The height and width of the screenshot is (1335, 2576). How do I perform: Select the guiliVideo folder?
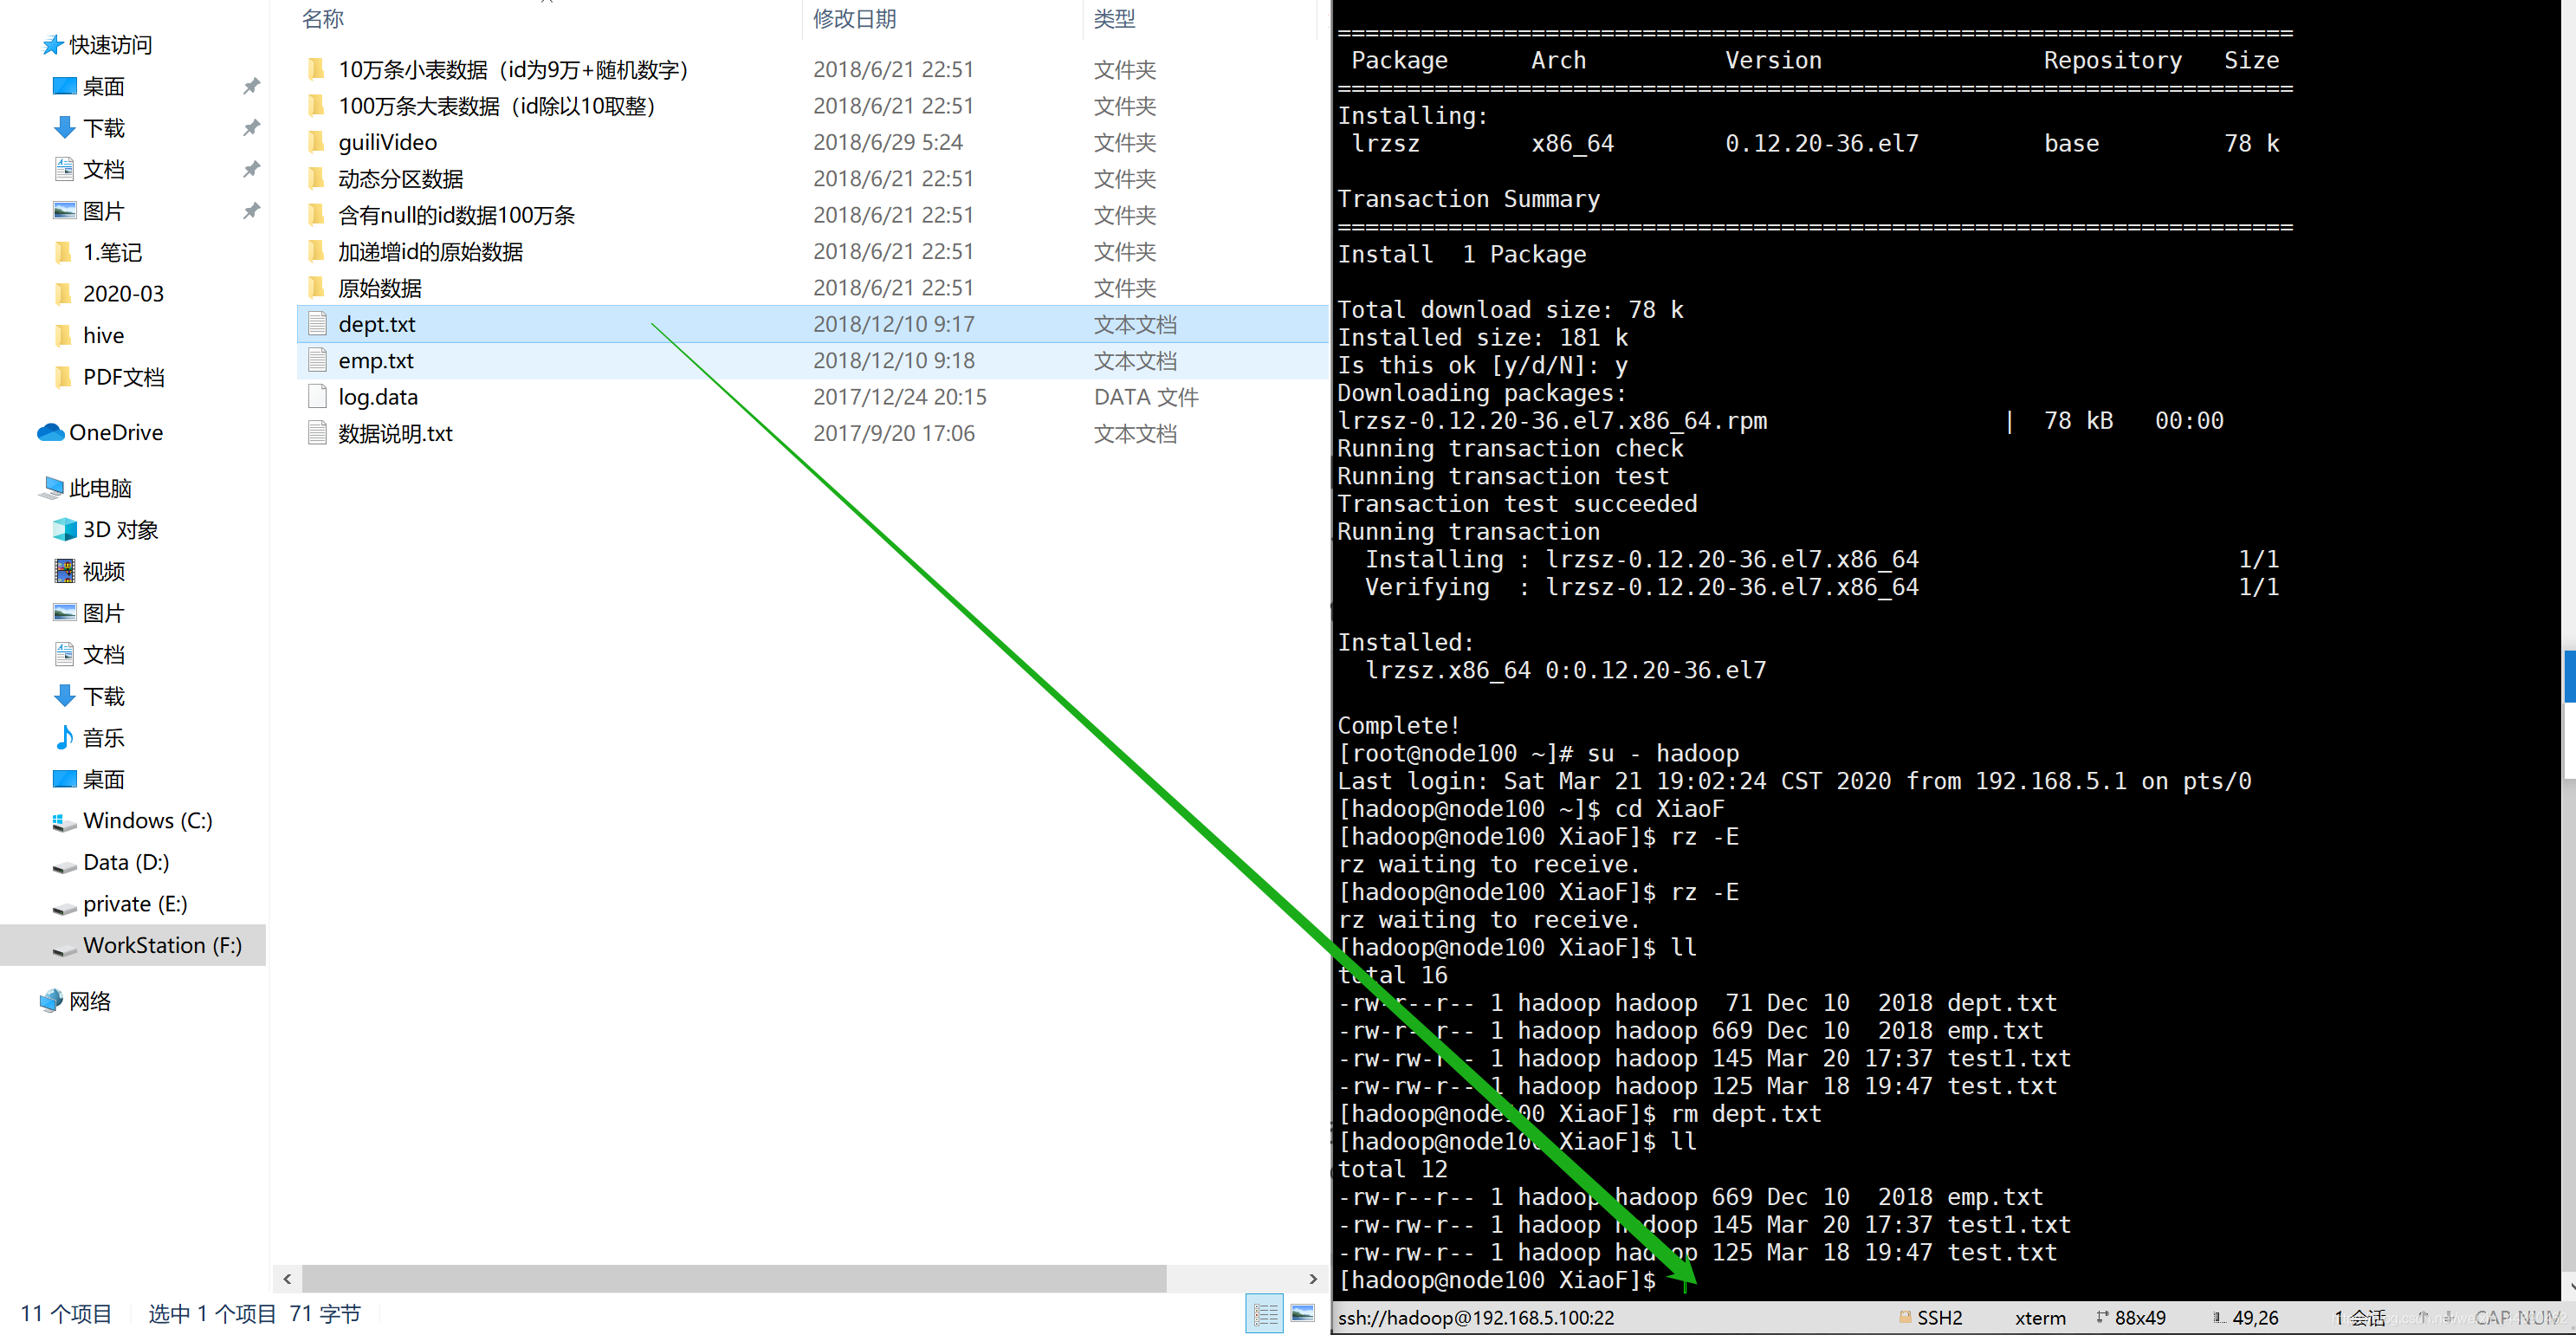387,142
